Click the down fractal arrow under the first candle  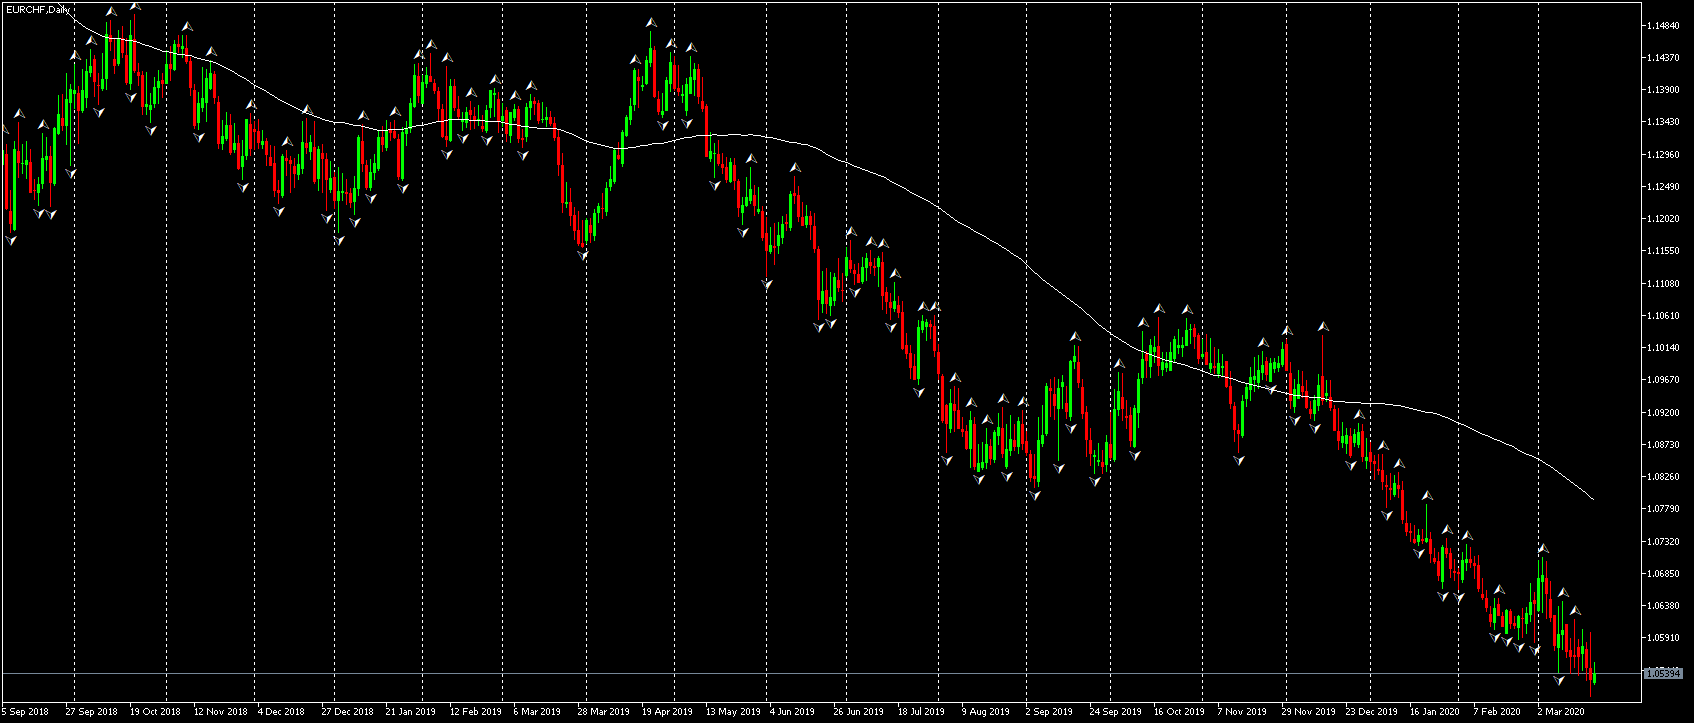pyautogui.click(x=12, y=239)
